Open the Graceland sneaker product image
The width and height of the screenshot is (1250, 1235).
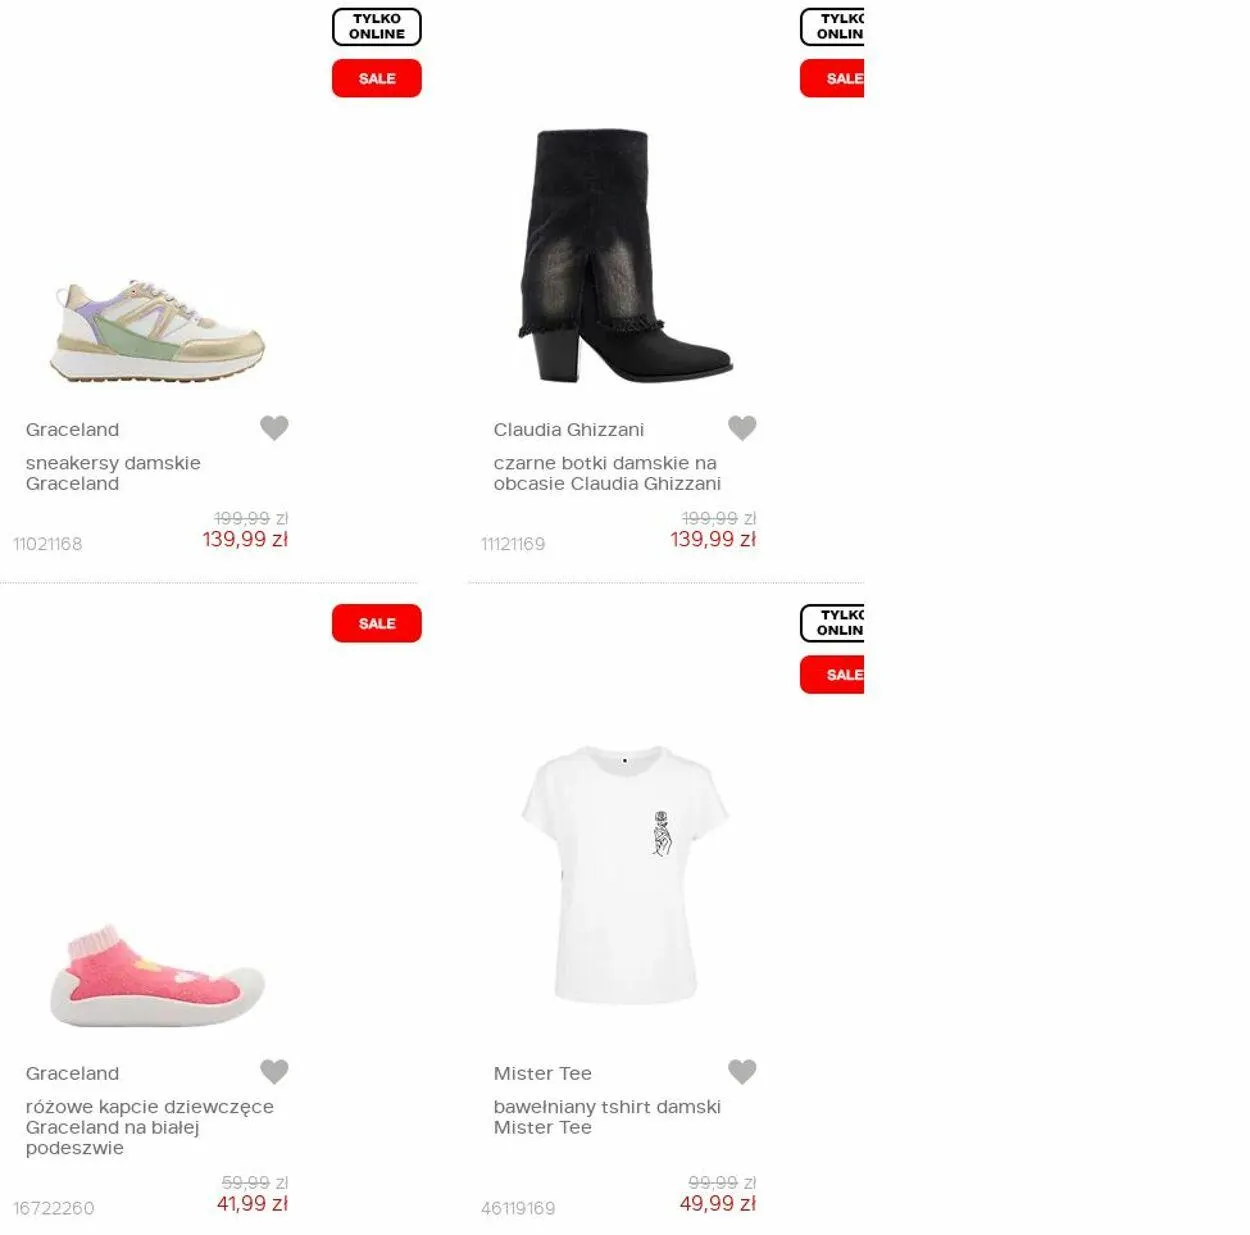point(157,330)
